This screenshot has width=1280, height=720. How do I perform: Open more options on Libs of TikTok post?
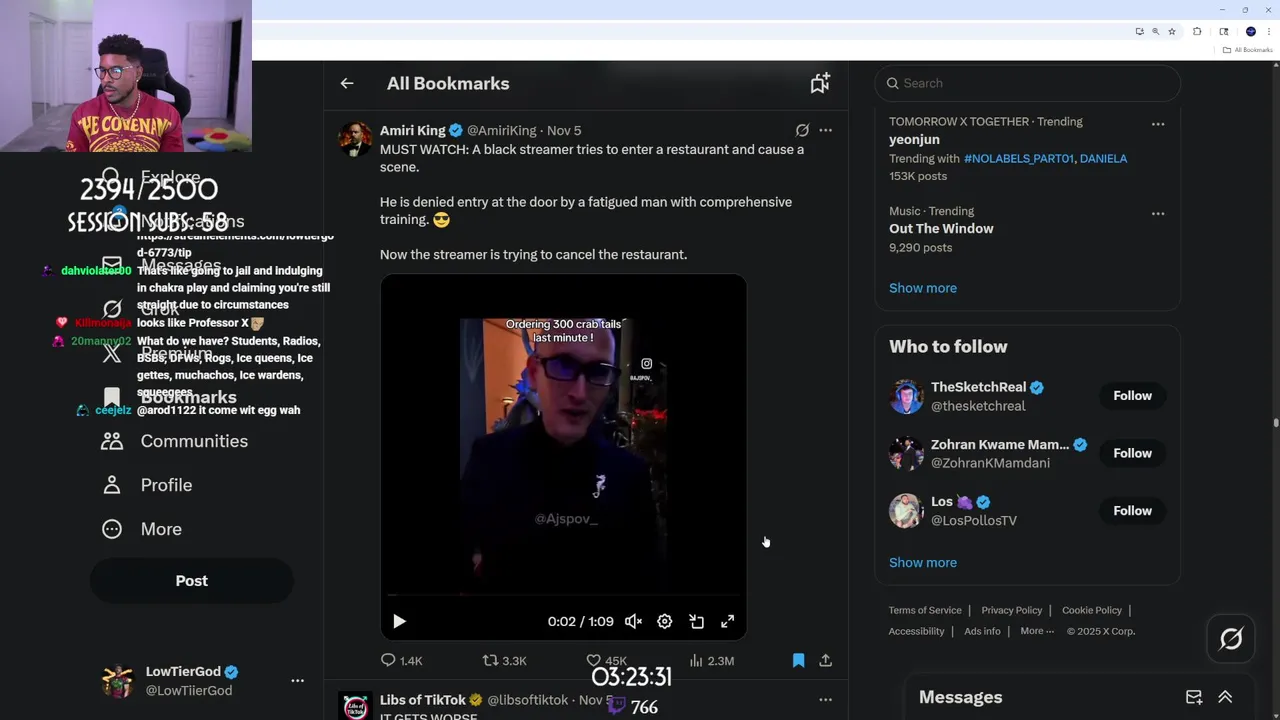point(825,700)
